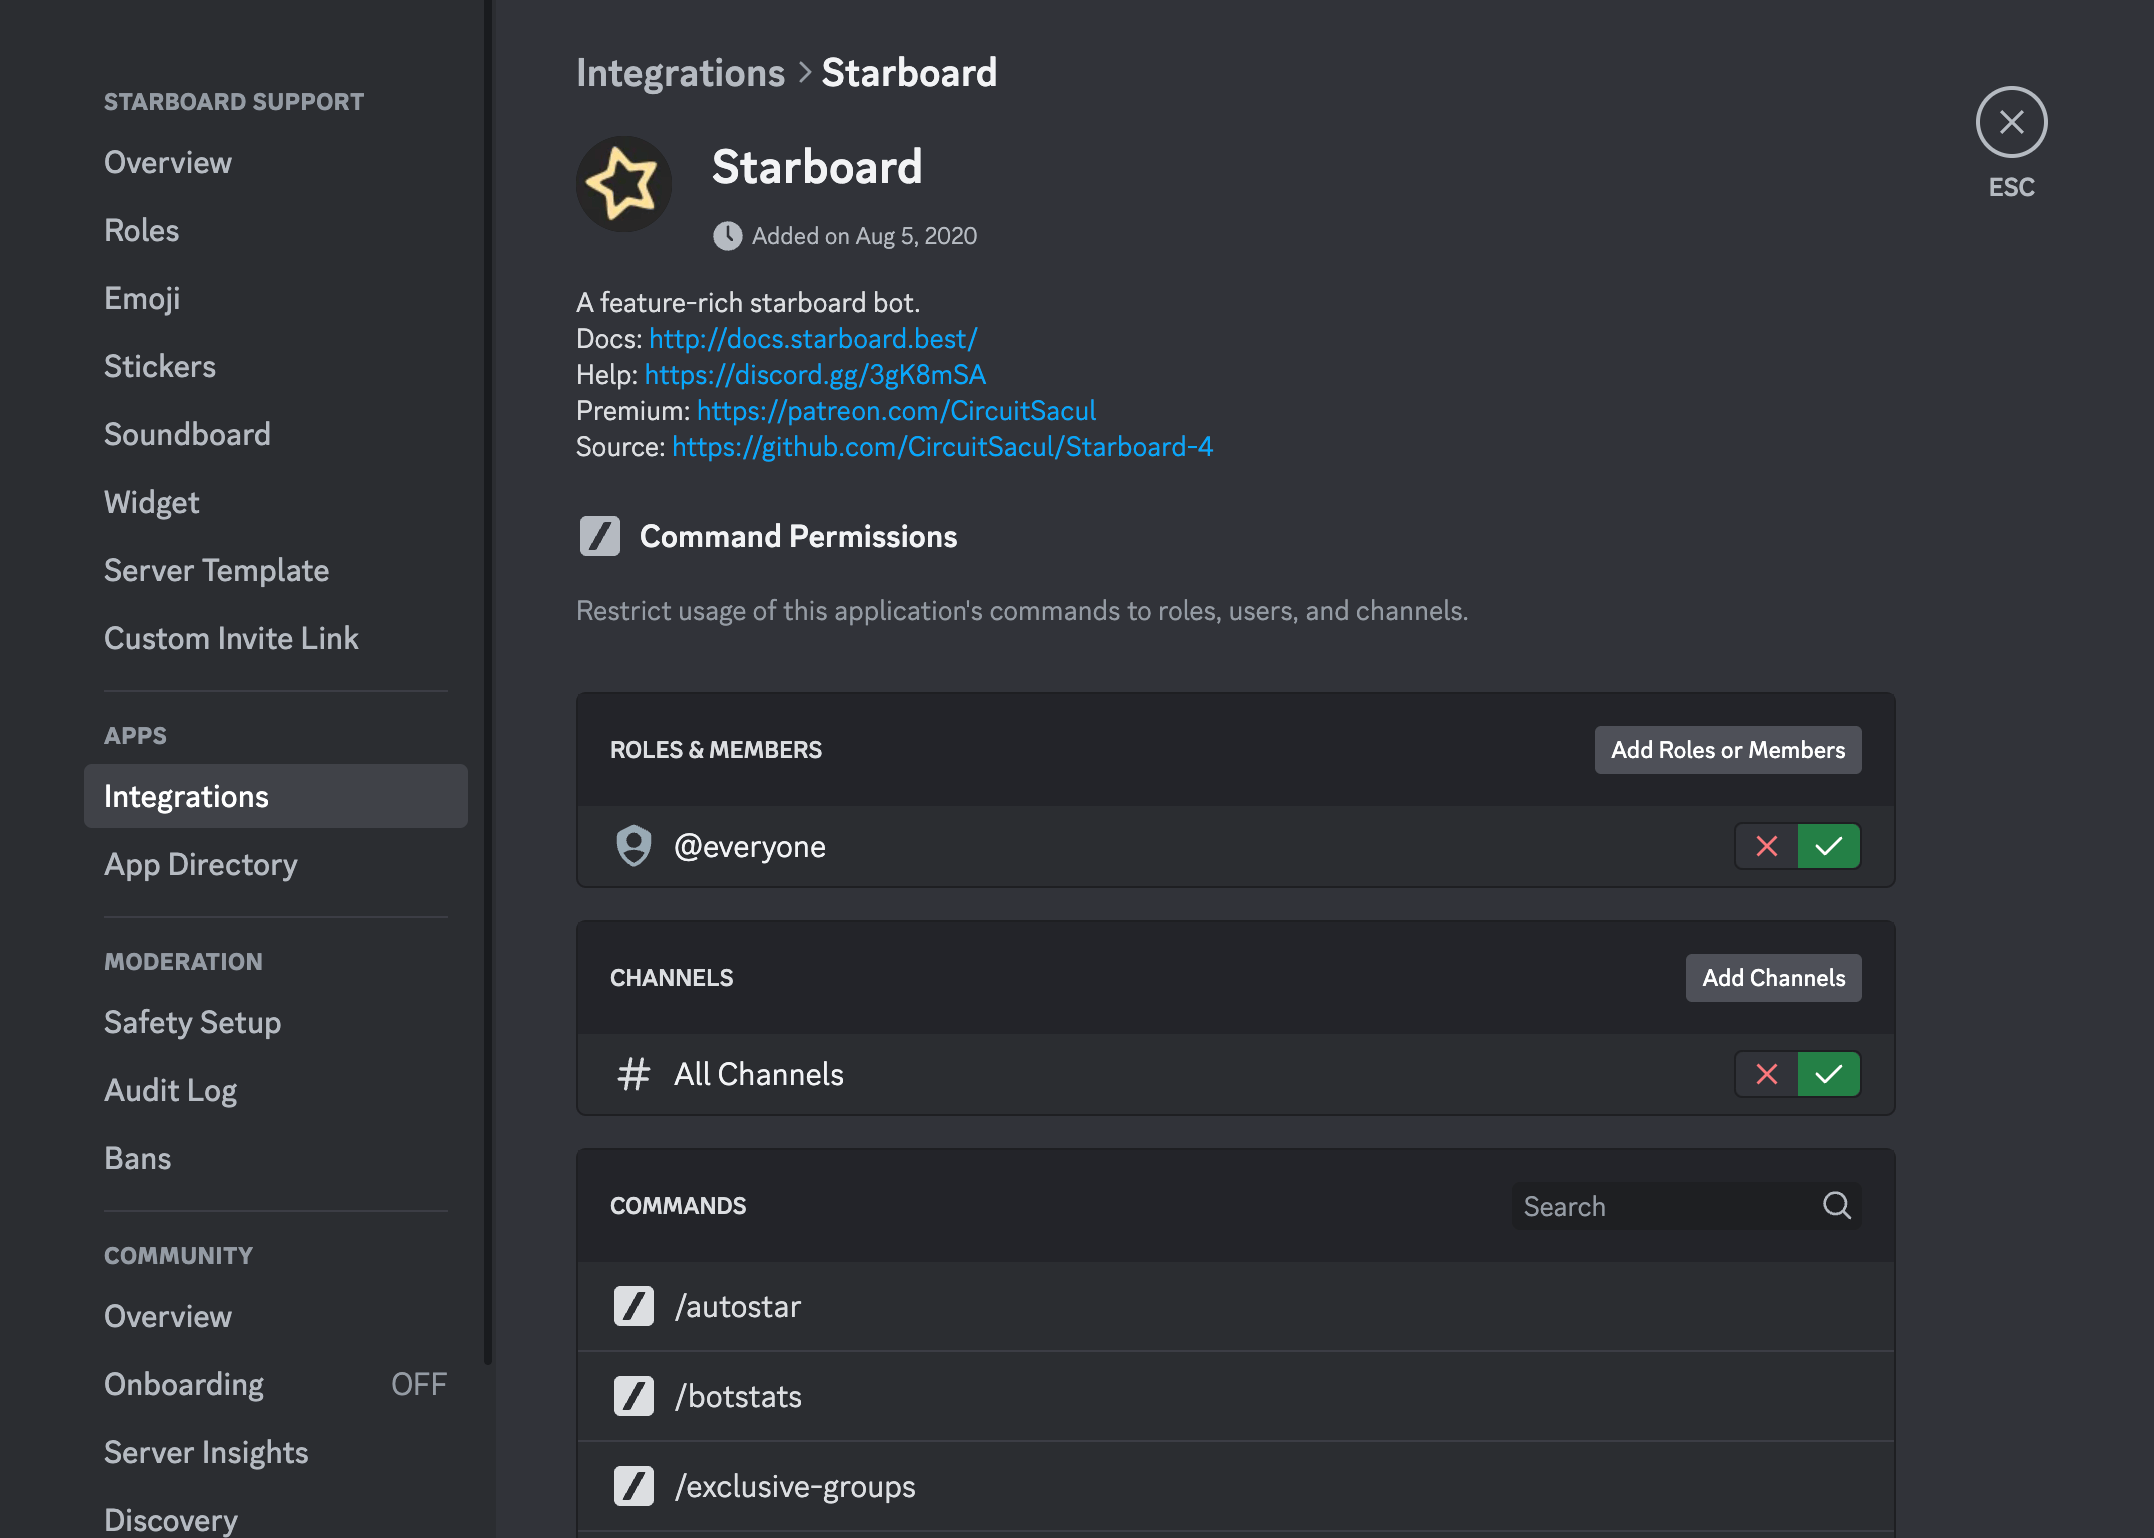This screenshot has height=1538, width=2154.
Task: Select Integrations in the Apps section
Action: (x=276, y=796)
